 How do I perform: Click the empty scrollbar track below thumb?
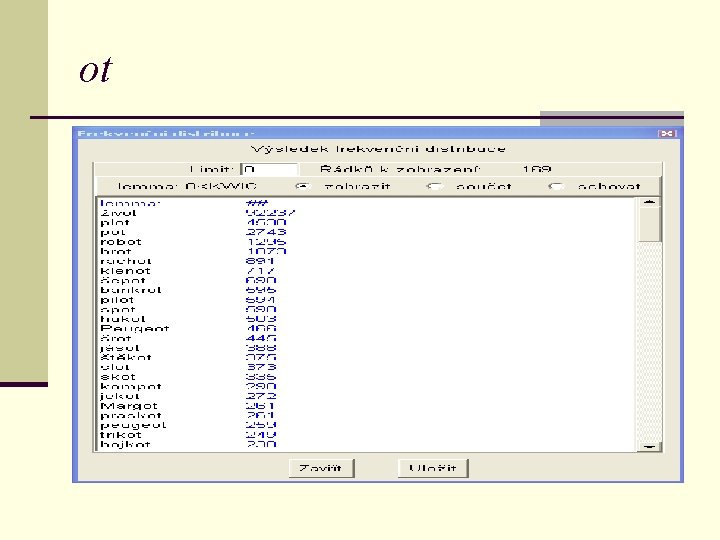[x=649, y=342]
